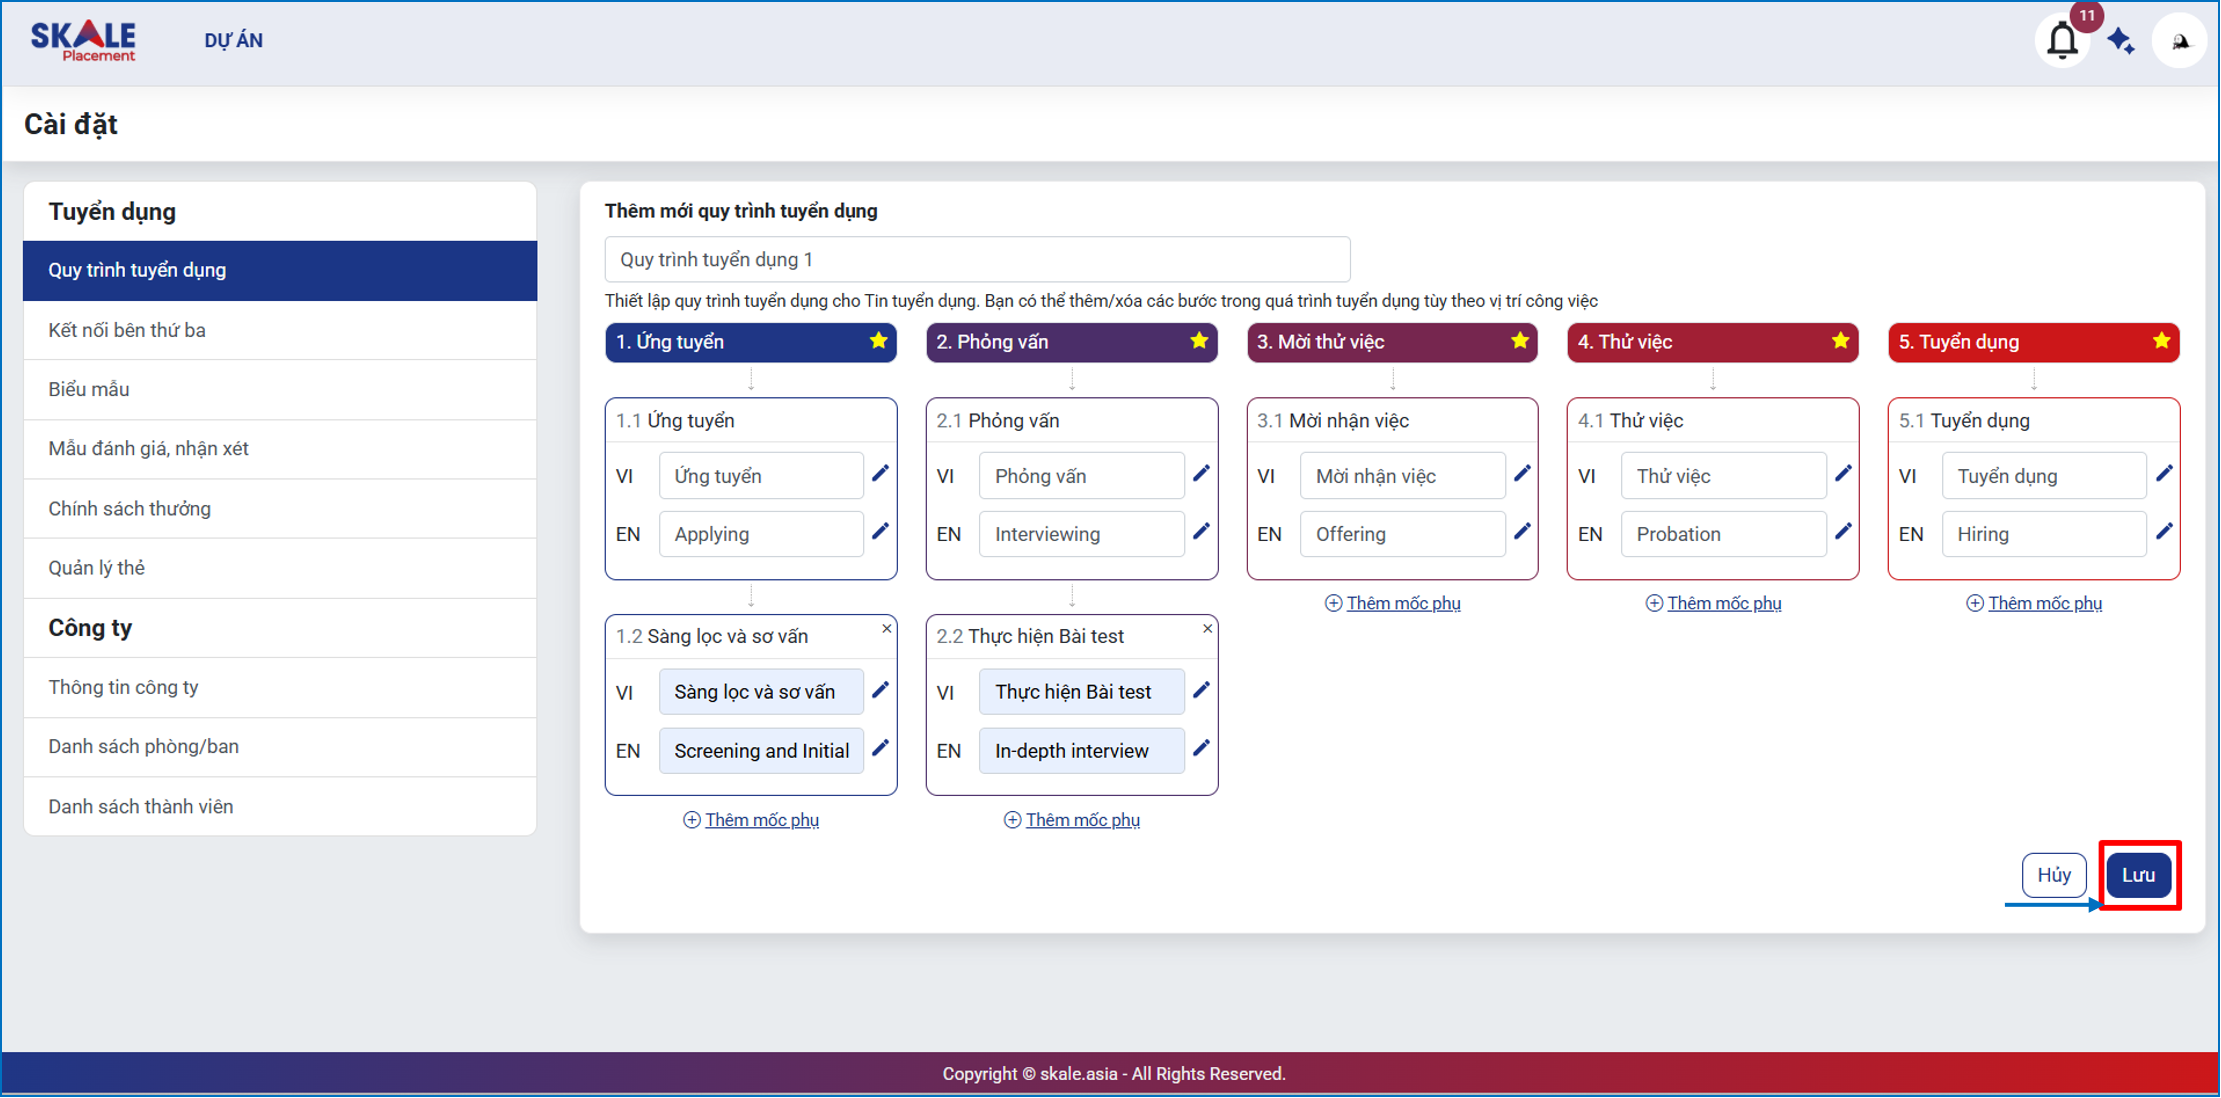The height and width of the screenshot is (1098, 2221).
Task: Remove sub-step 1.2 Sàng lọc và sơ vấn
Action: 886,629
